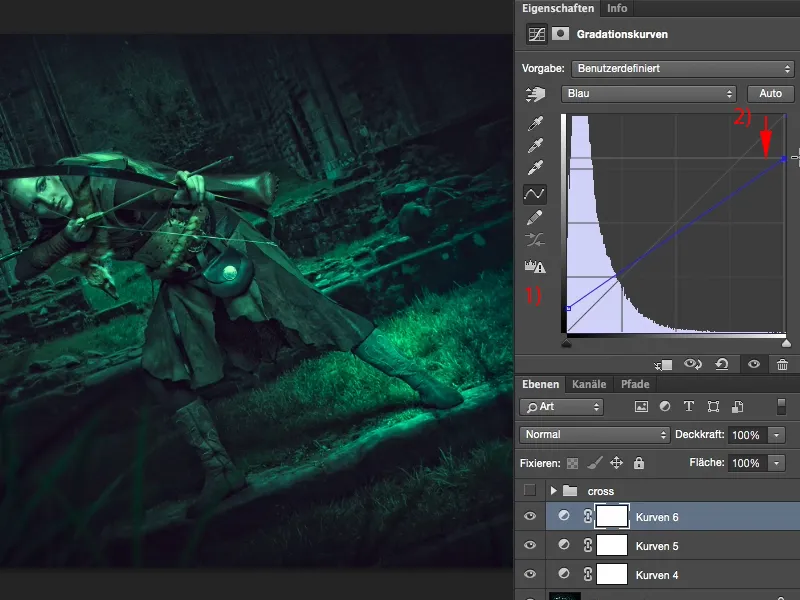Open the Blau channel dropdown
This screenshot has width=800, height=600.
[x=648, y=93]
